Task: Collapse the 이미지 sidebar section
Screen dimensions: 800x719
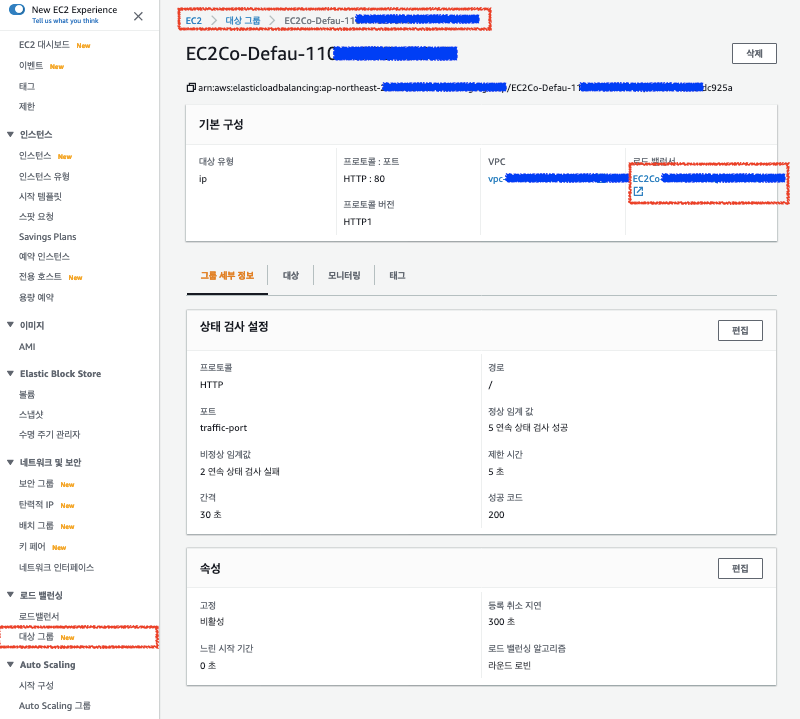Action: click(x=10, y=325)
